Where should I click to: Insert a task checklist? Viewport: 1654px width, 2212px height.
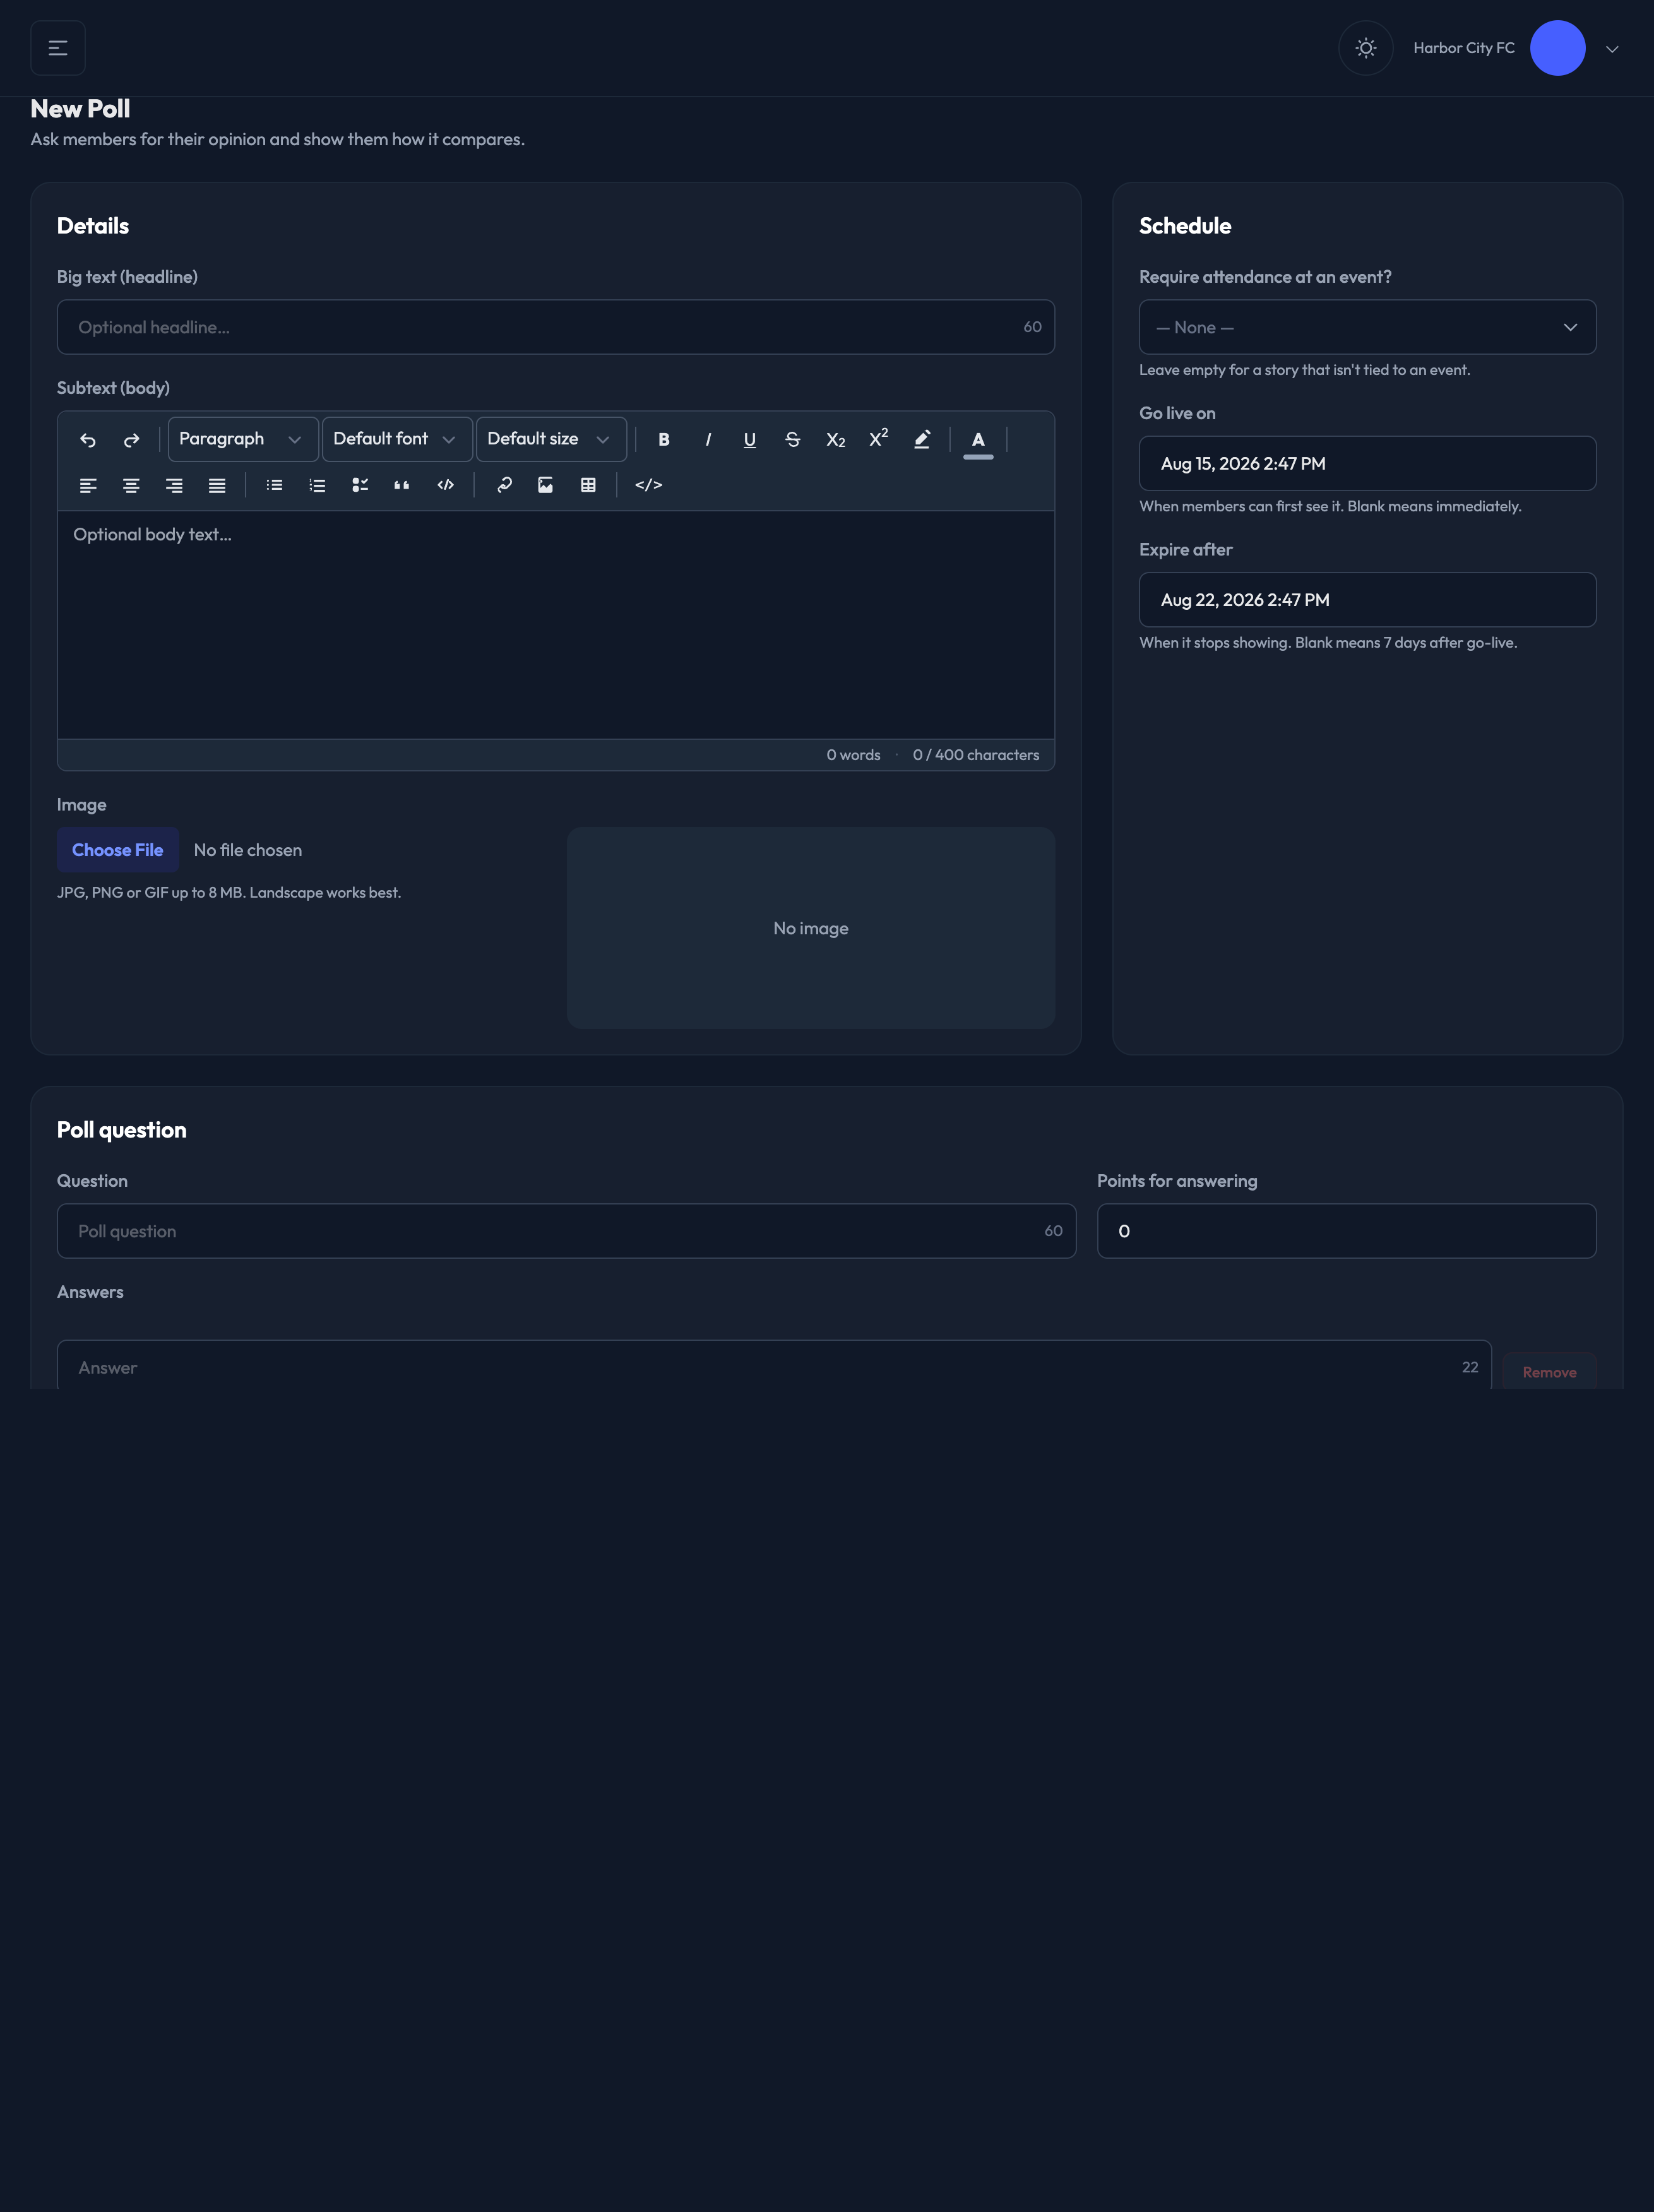[x=360, y=486]
